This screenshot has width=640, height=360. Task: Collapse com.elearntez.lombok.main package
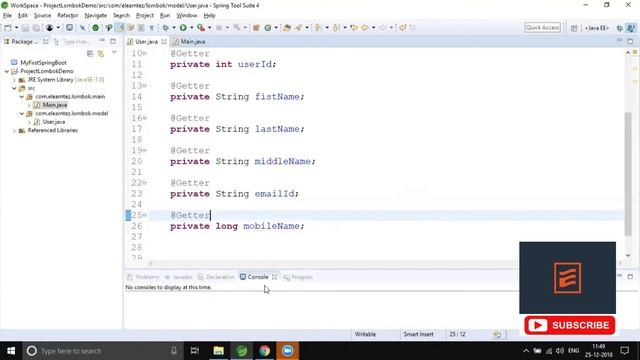coord(22,97)
